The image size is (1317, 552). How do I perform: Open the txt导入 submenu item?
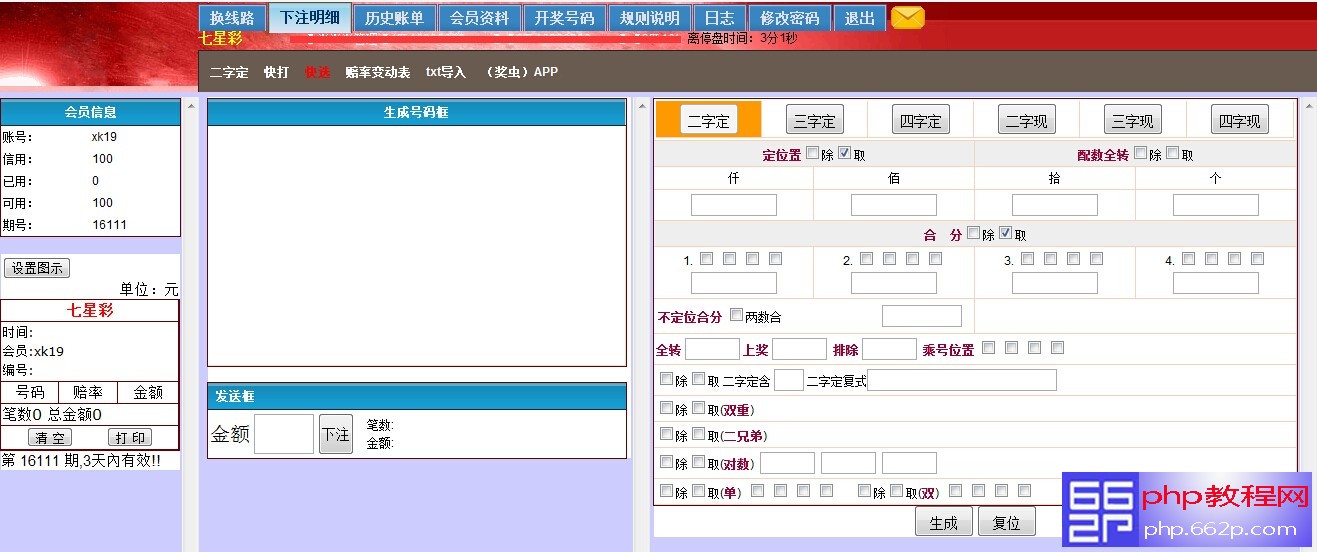coord(446,72)
